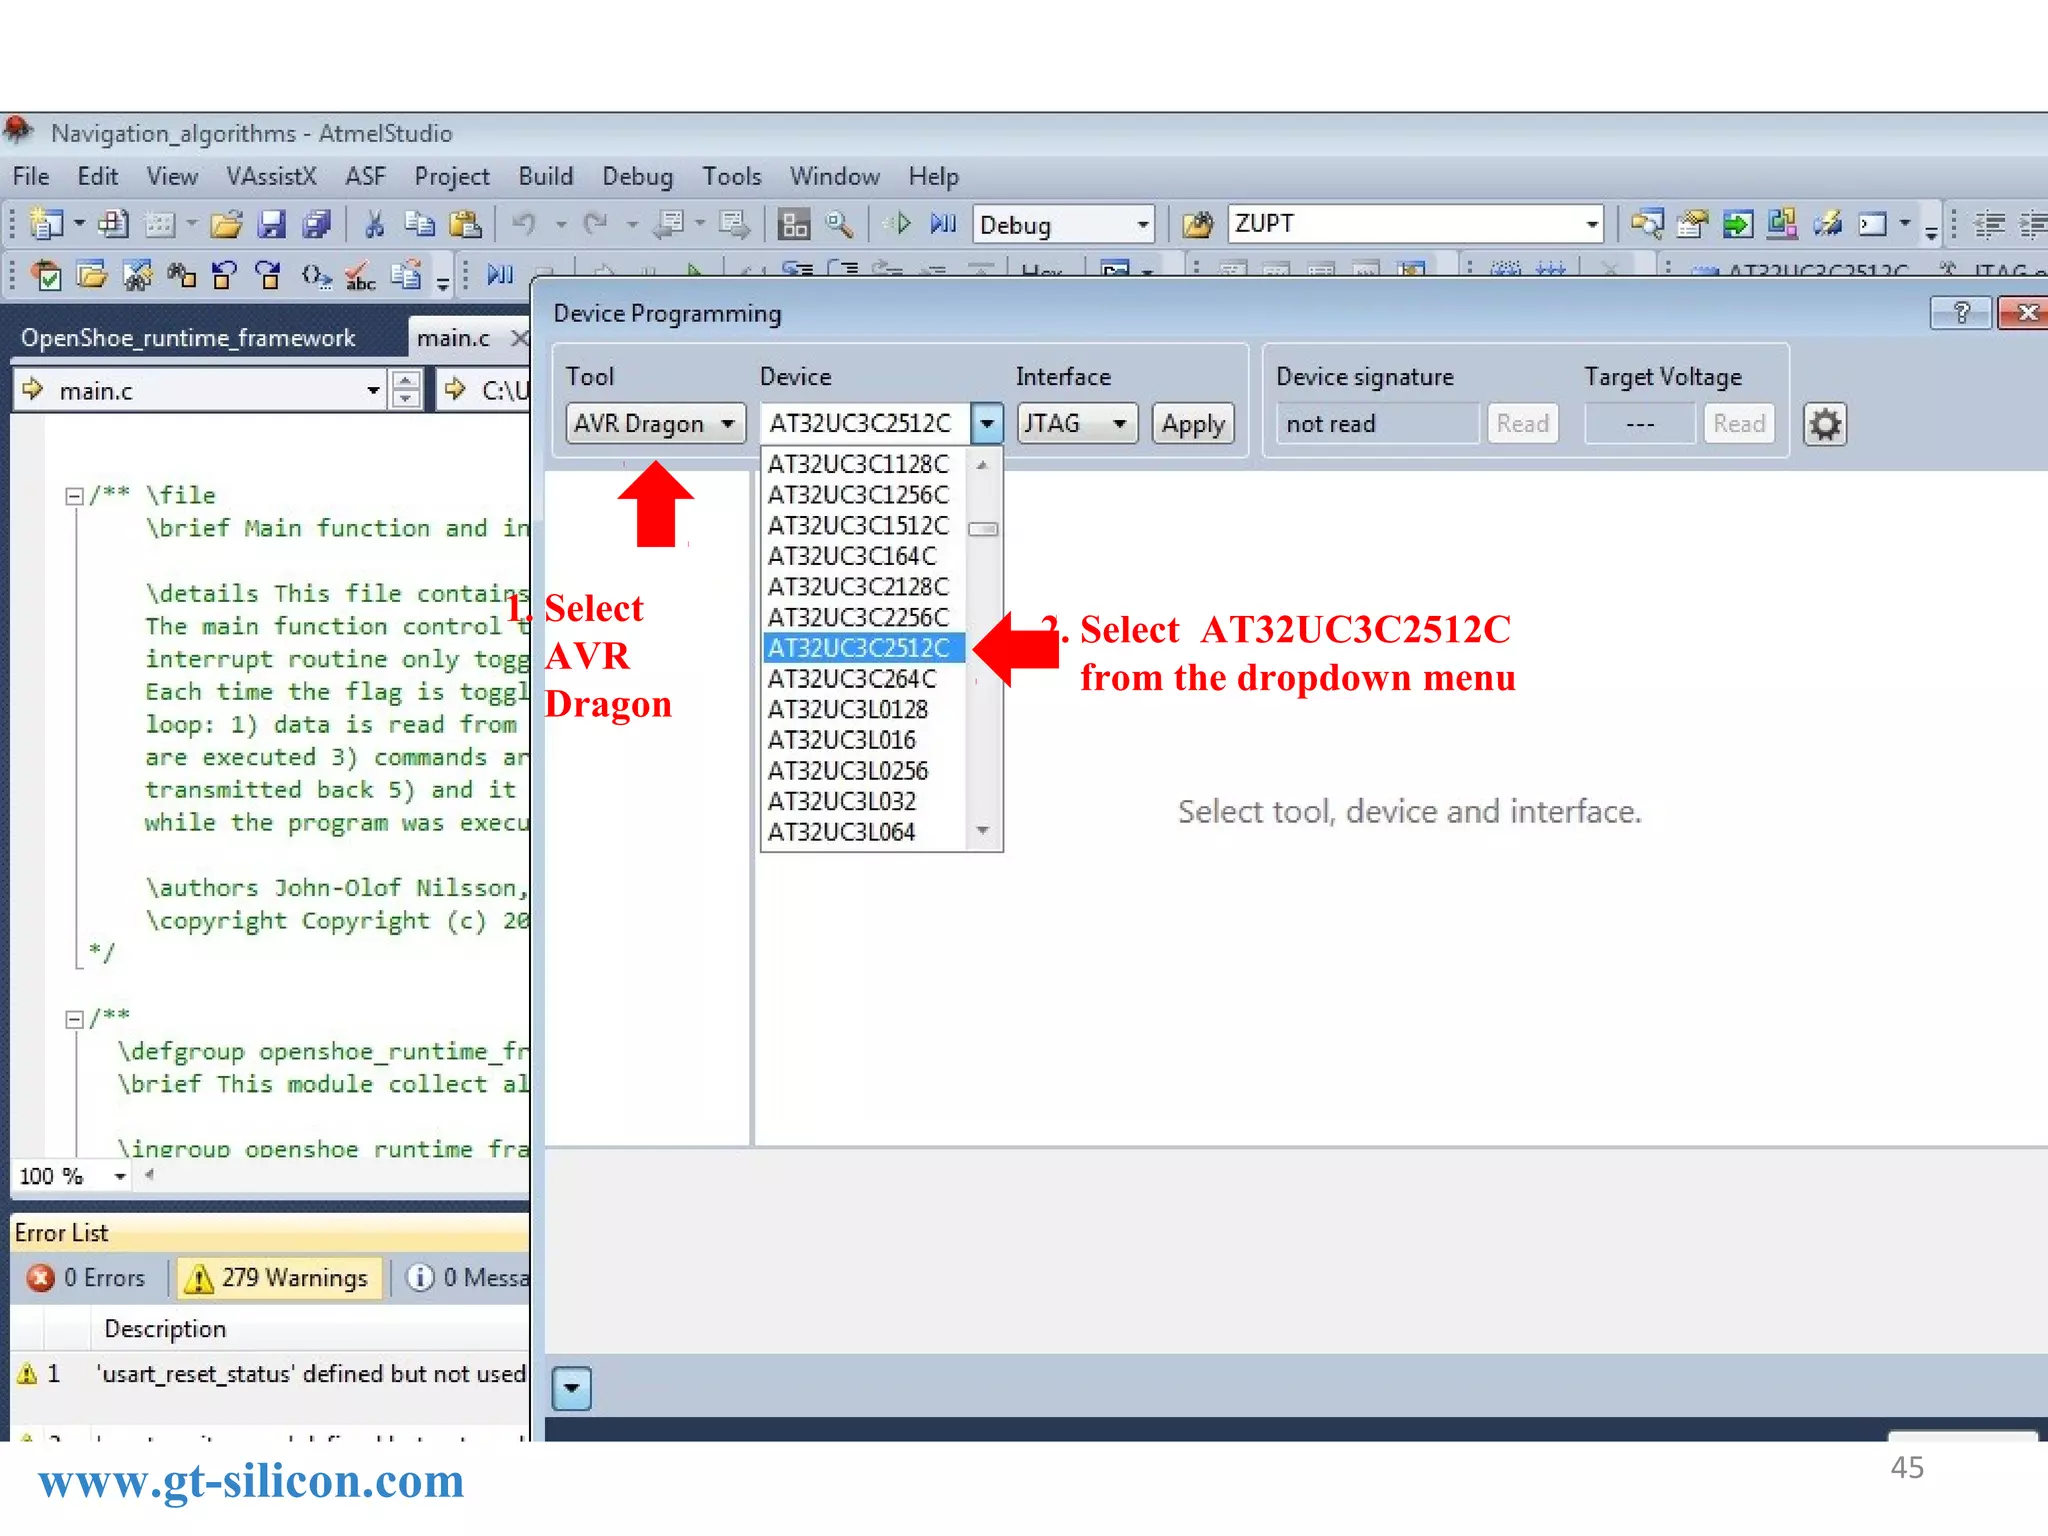
Task: Click the green Start Without Debugging arrow
Action: point(902,224)
